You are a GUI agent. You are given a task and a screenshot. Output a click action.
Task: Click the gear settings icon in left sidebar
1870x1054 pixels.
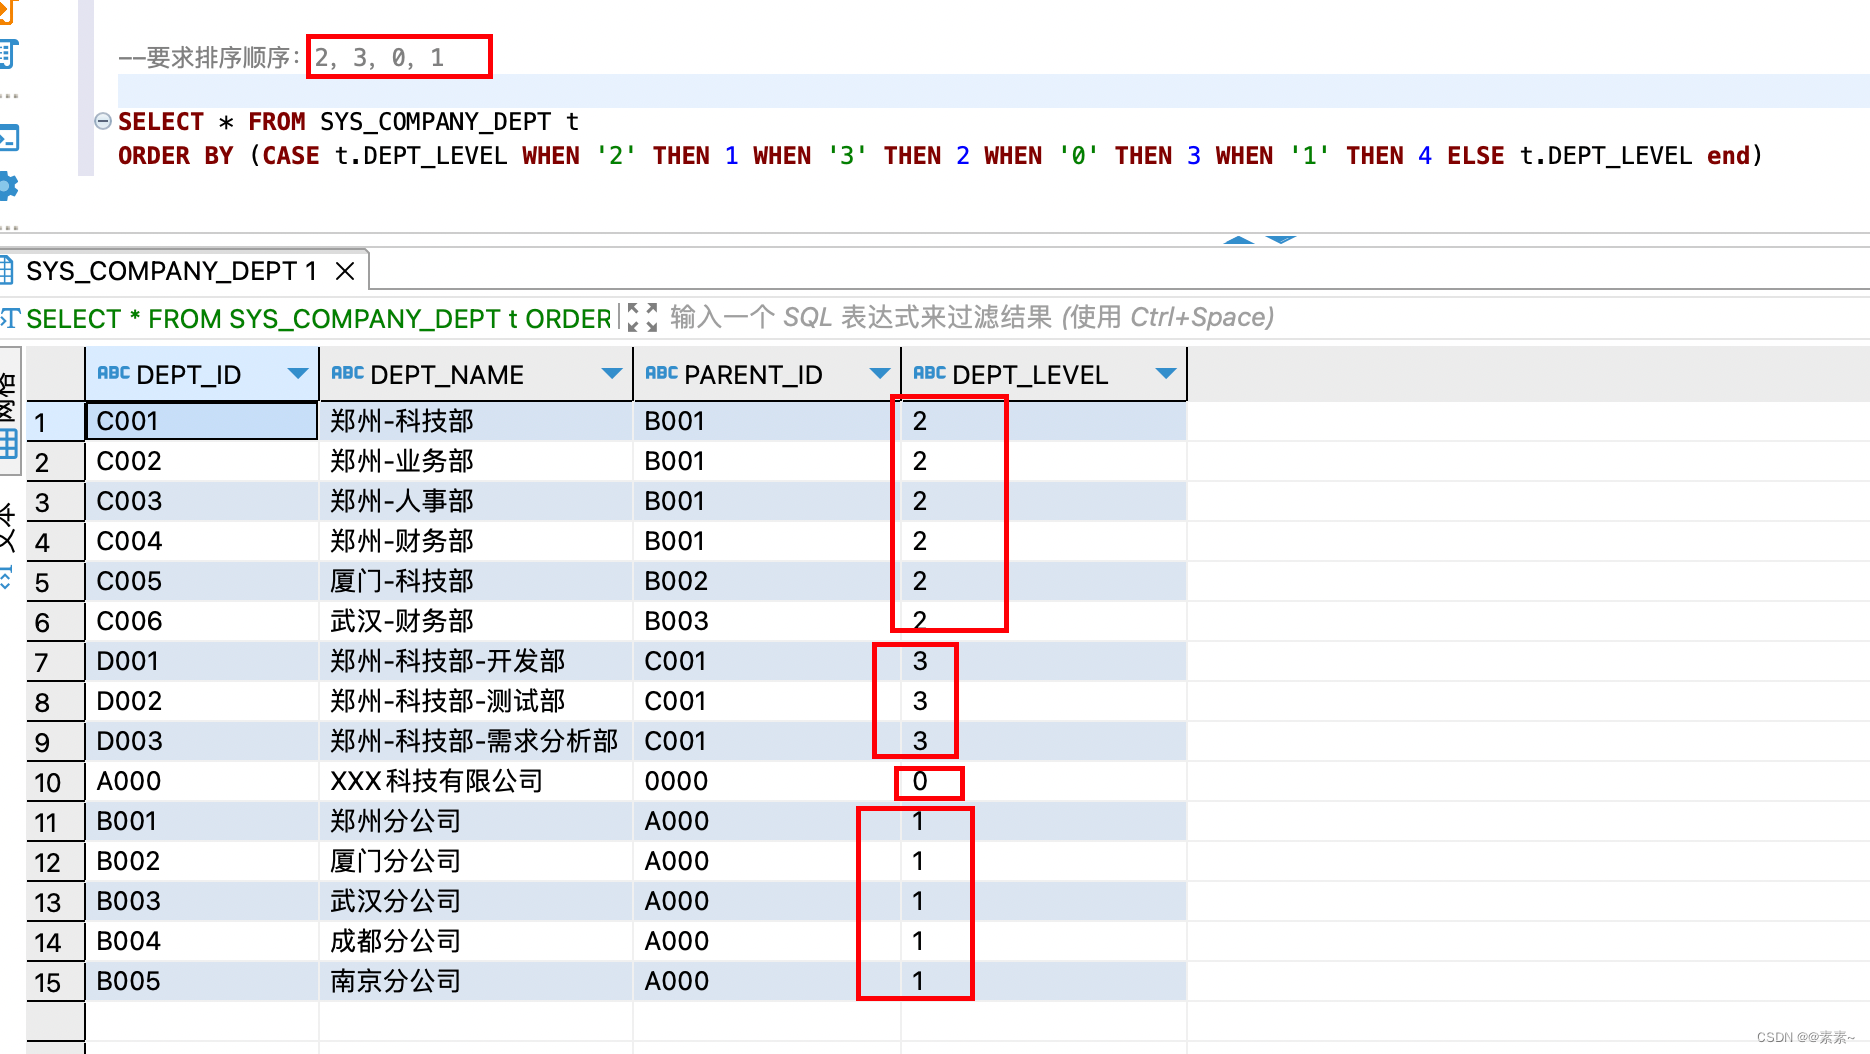(x=8, y=186)
